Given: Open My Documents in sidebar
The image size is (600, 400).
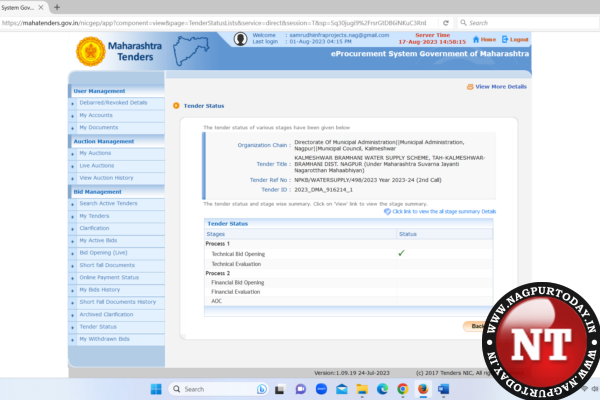Looking at the screenshot, I should click(x=99, y=127).
